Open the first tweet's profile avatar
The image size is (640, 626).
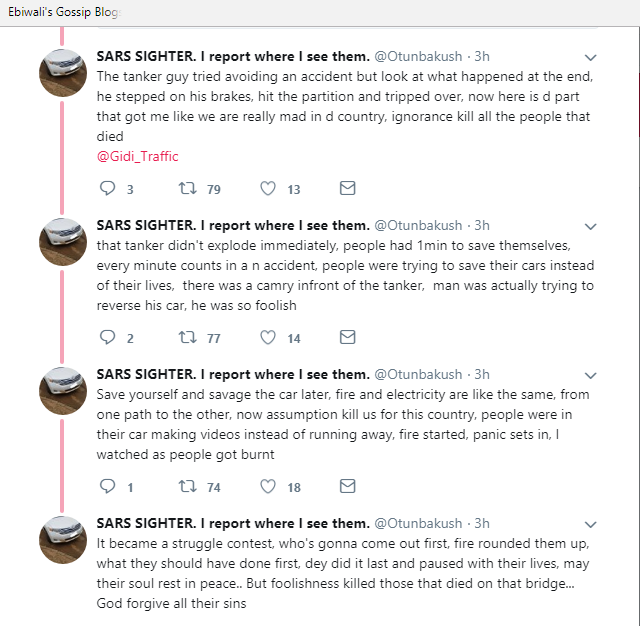pyautogui.click(x=63, y=71)
